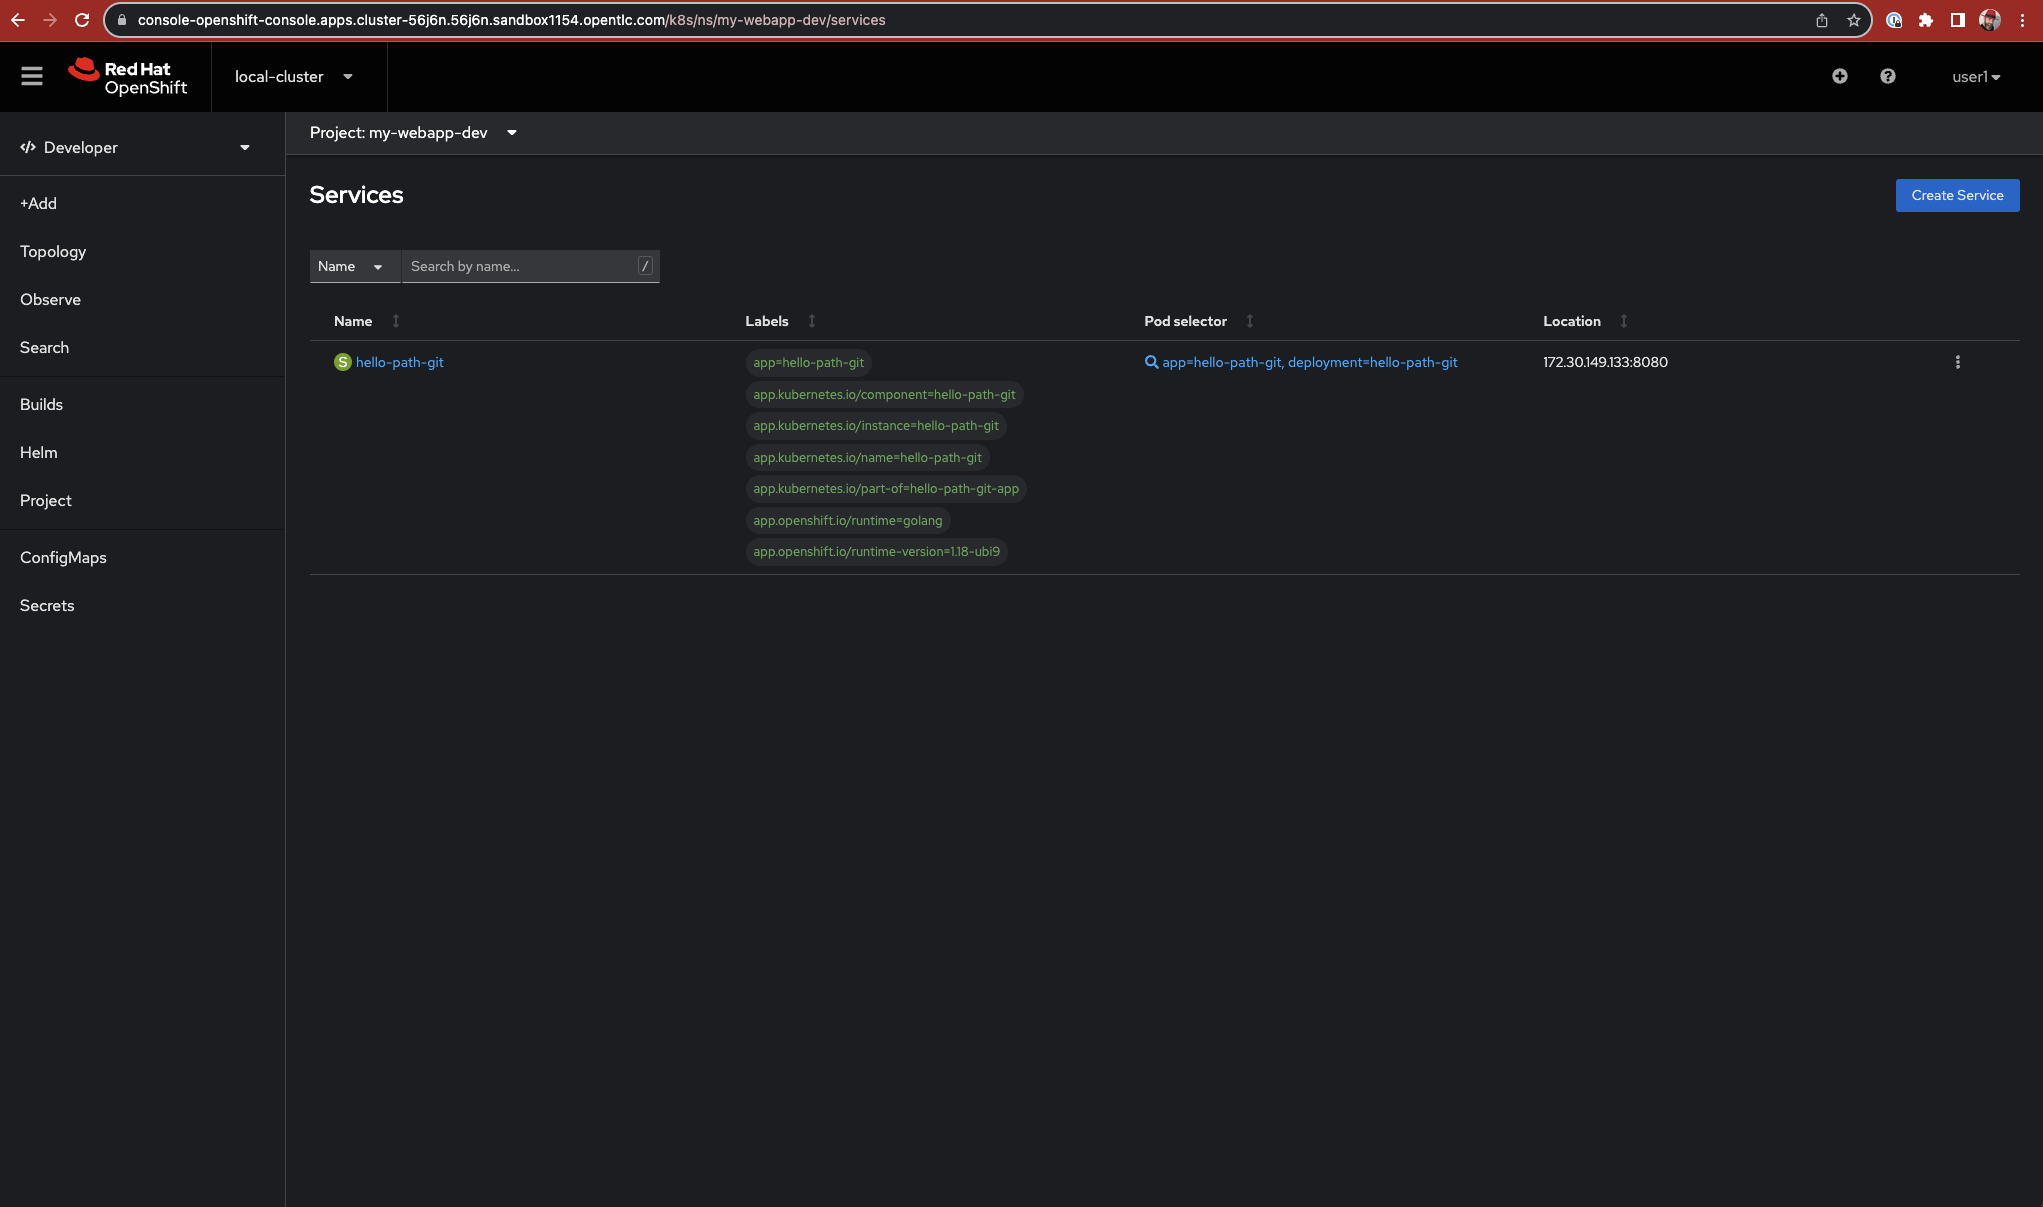2043x1207 pixels.
Task: Sort services by Pod selector column
Action: (x=1185, y=321)
